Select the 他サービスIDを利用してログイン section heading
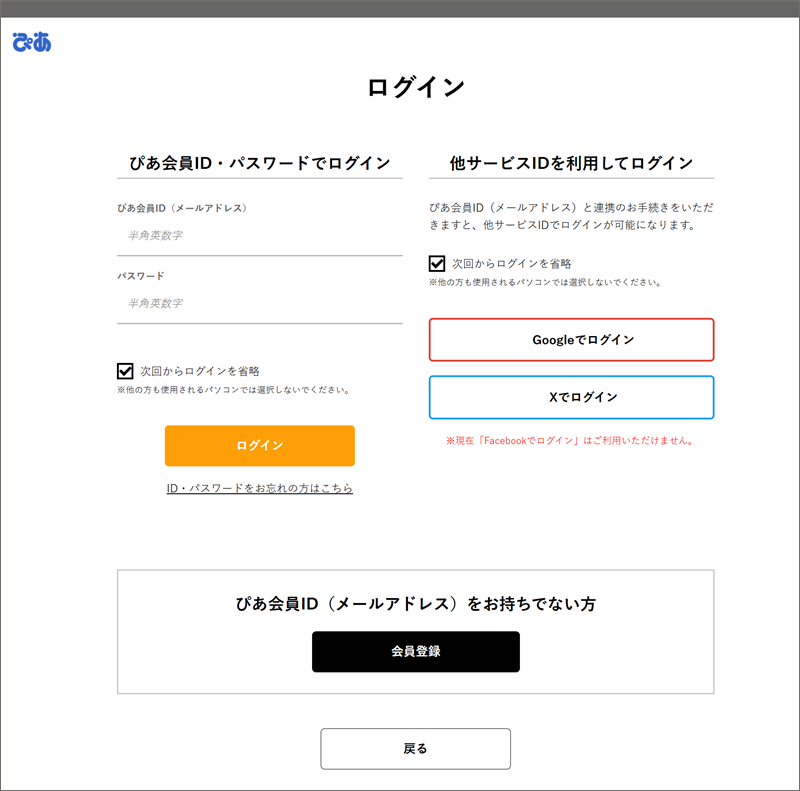Image resolution: width=800 pixels, height=791 pixels. point(571,163)
